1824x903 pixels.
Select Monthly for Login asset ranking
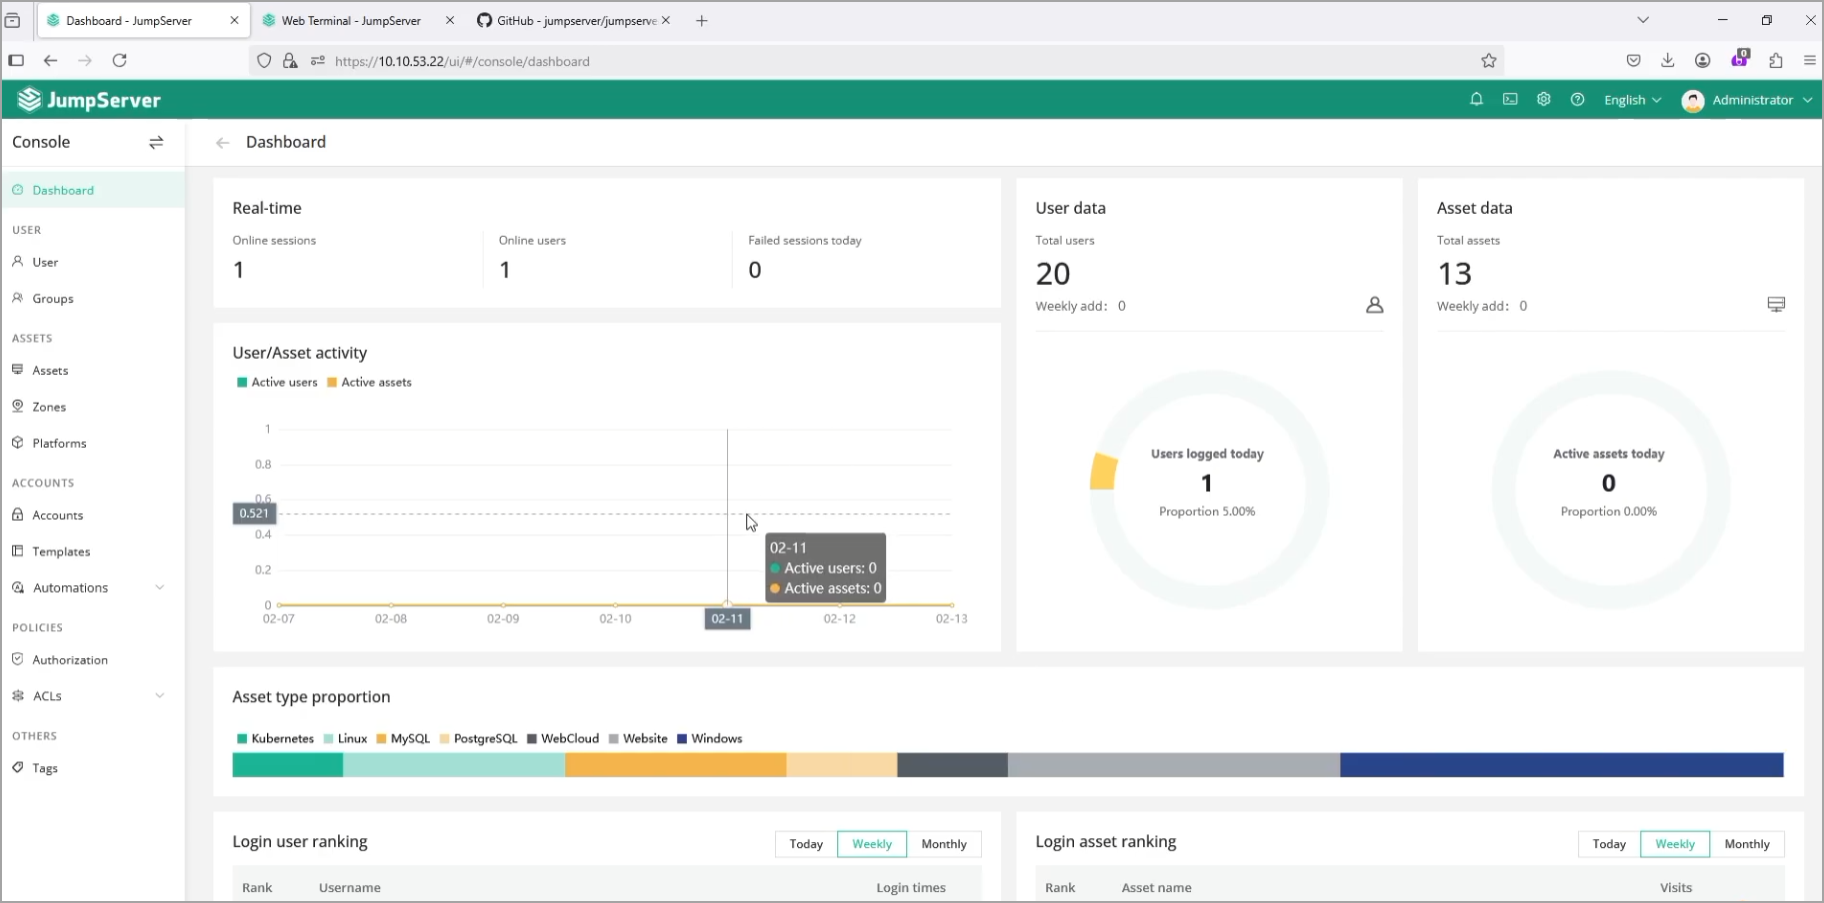(1747, 844)
